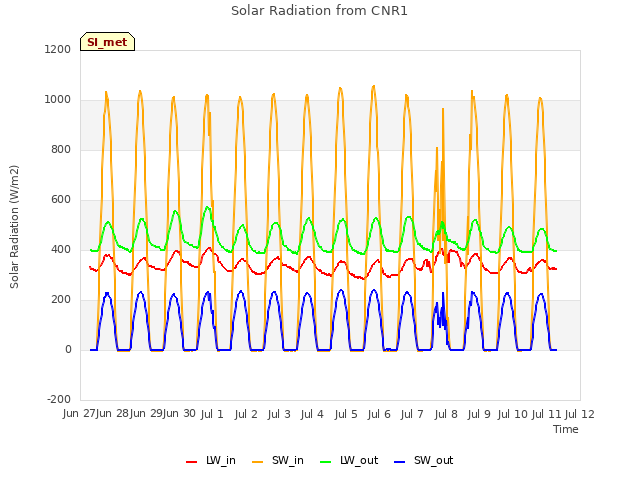Viewport: 640px width, 480px height.
Task: Click the Jul 6 x-axis tick label
Action: pyautogui.click(x=379, y=414)
